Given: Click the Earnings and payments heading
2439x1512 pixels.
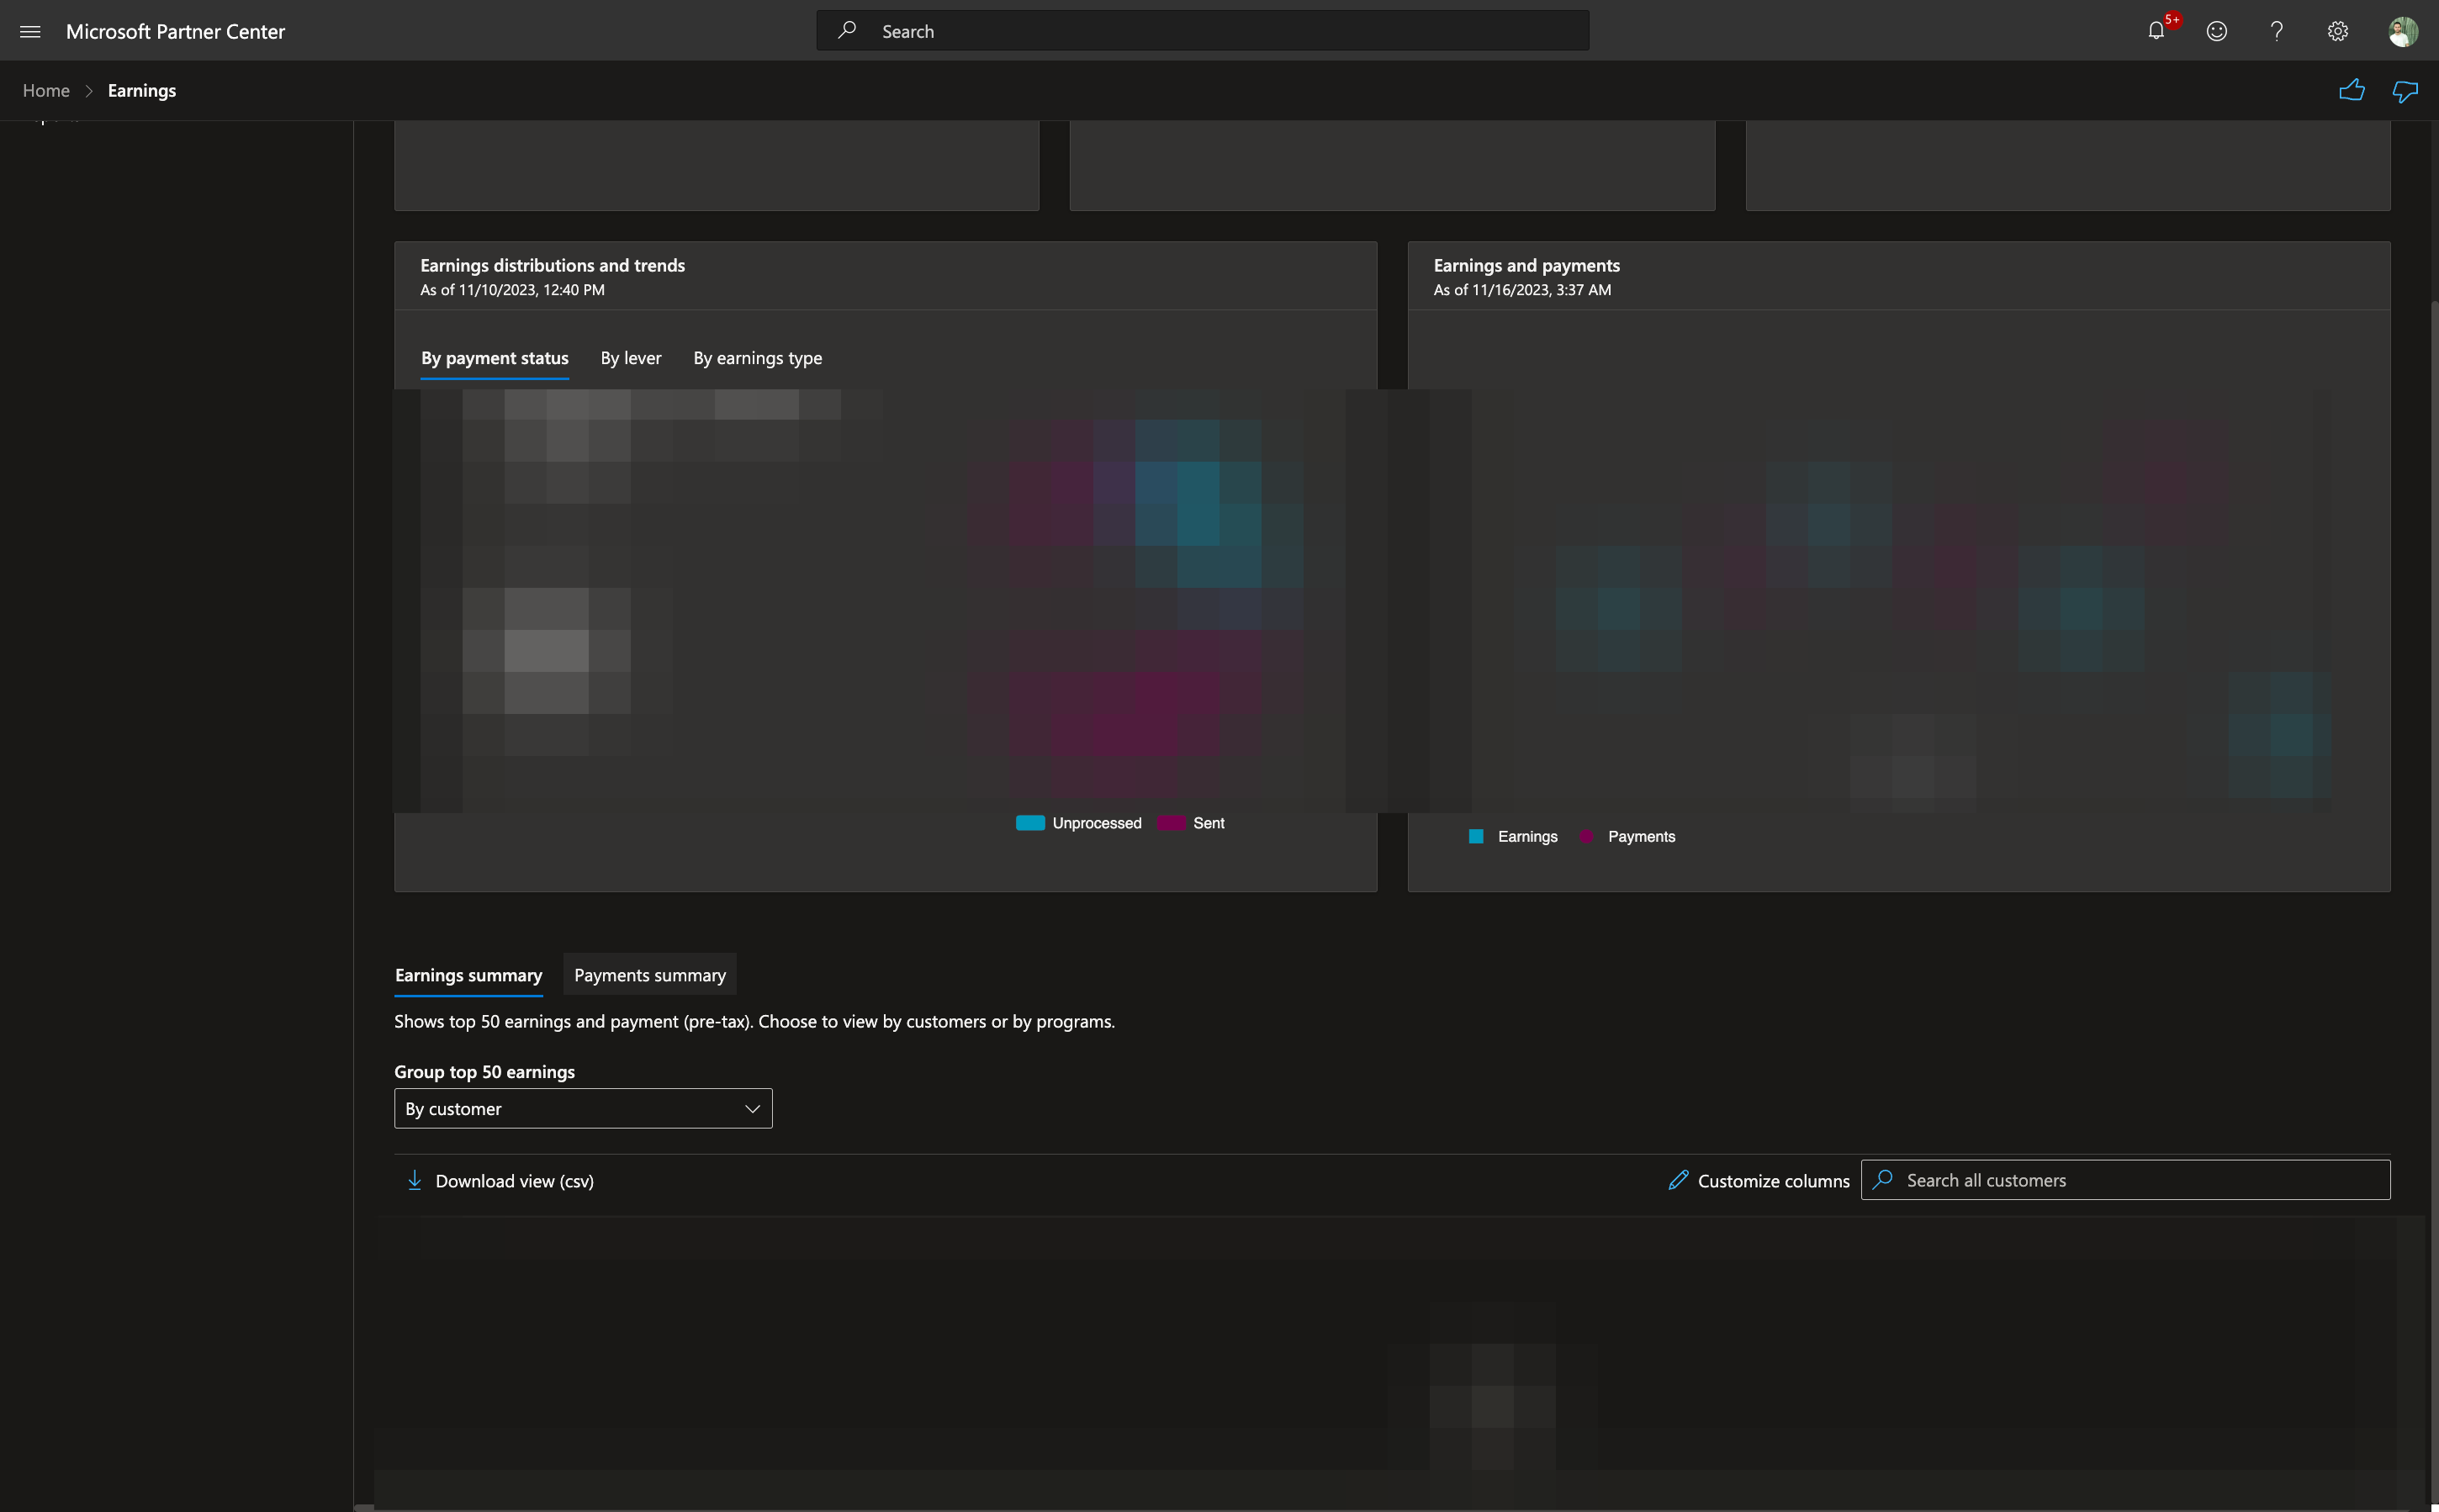Looking at the screenshot, I should click(1526, 265).
